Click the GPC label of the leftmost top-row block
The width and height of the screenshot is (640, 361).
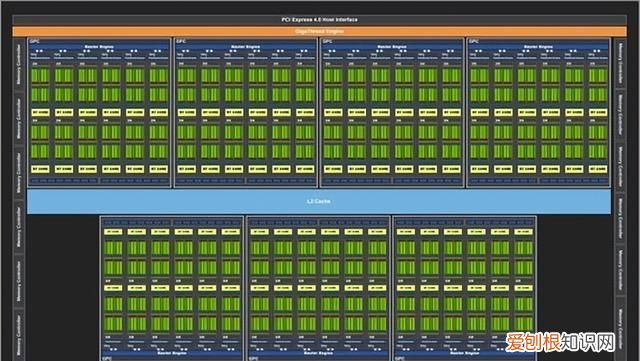coord(34,41)
